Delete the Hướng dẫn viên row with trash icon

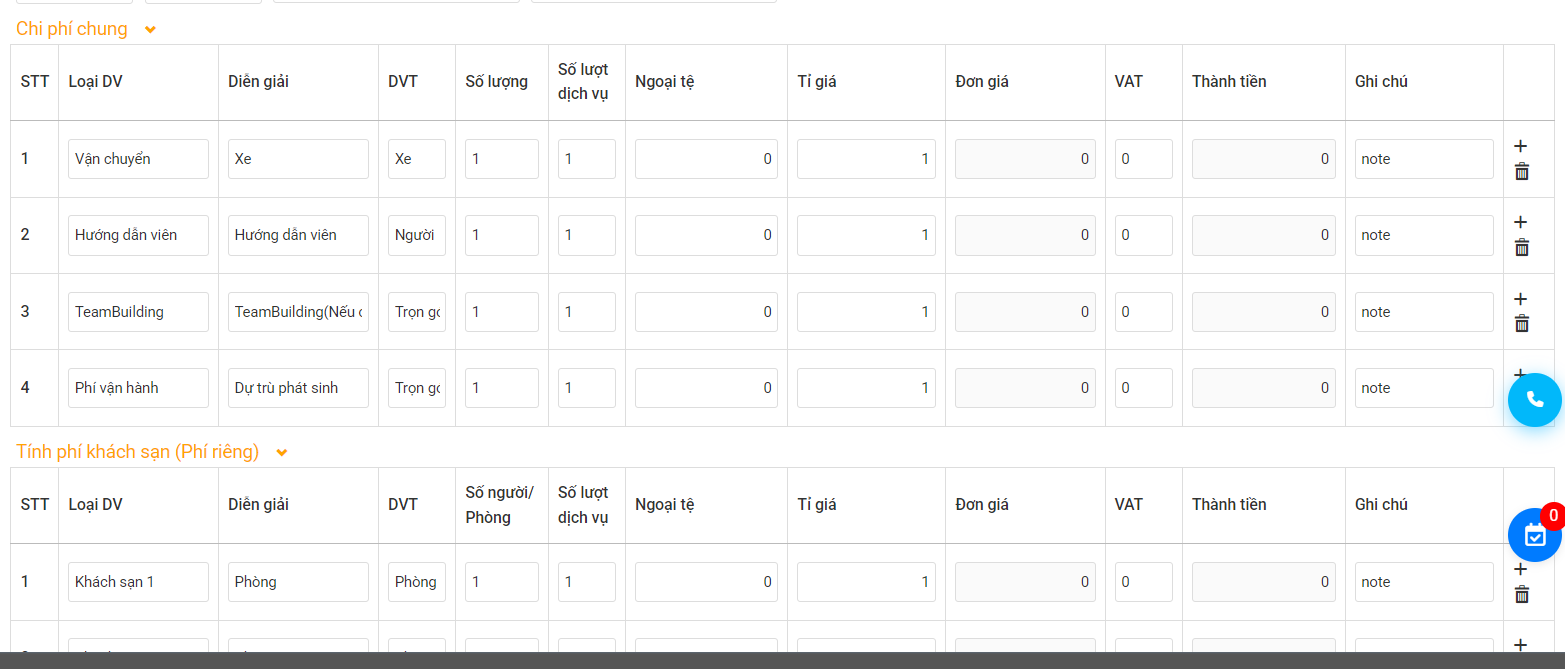(x=1522, y=247)
